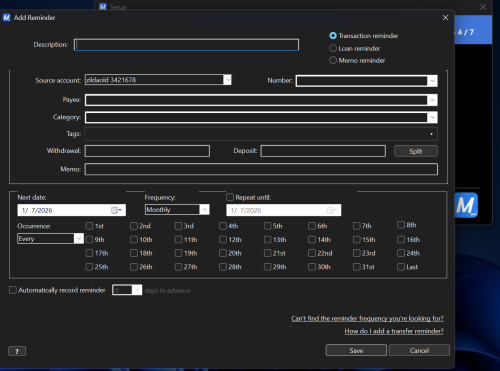This screenshot has width=500, height=371.
Task: Tick the 15th day checkbox
Action: 357,240
